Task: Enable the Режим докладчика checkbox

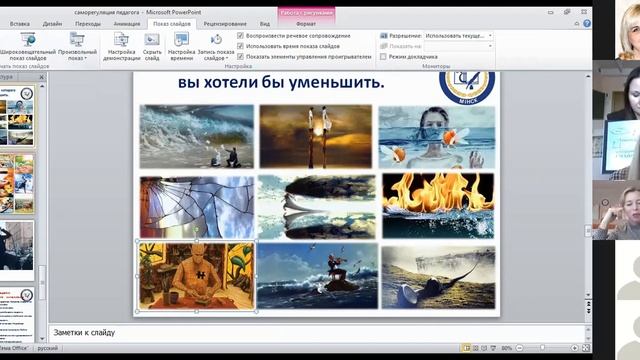Action: (383, 57)
